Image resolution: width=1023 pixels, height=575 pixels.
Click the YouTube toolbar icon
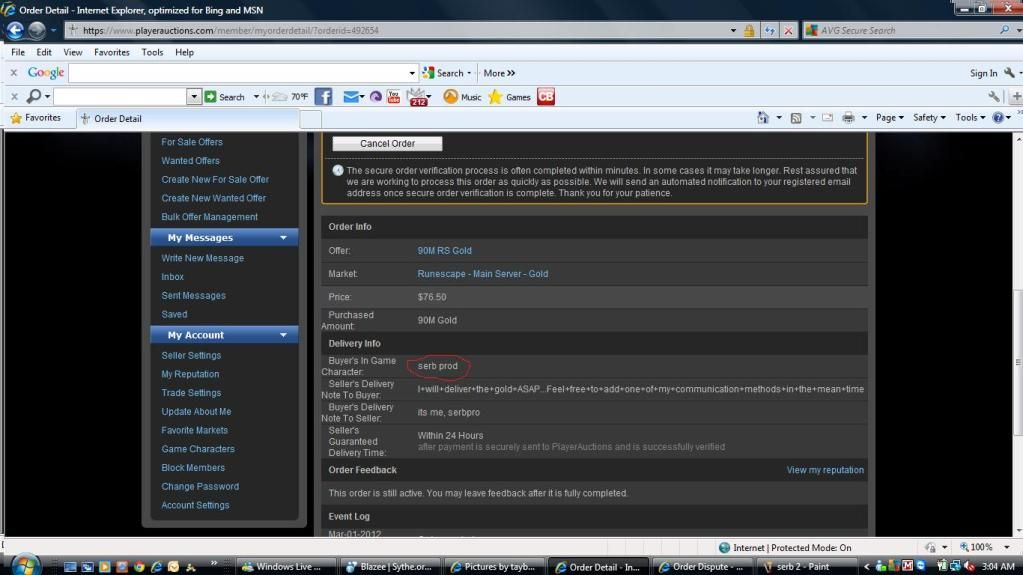pos(393,97)
